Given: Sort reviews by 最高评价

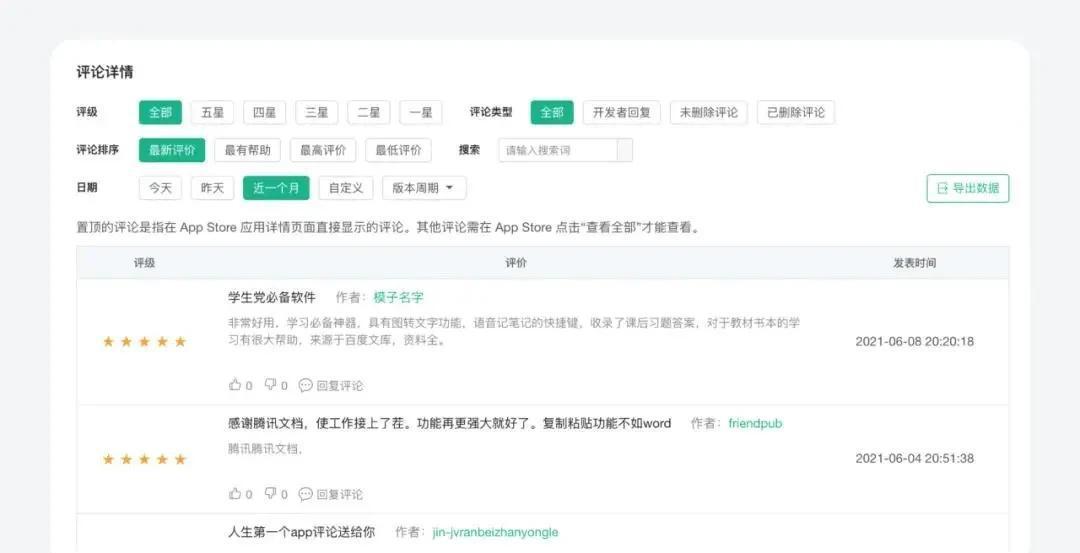Looking at the screenshot, I should (x=323, y=150).
